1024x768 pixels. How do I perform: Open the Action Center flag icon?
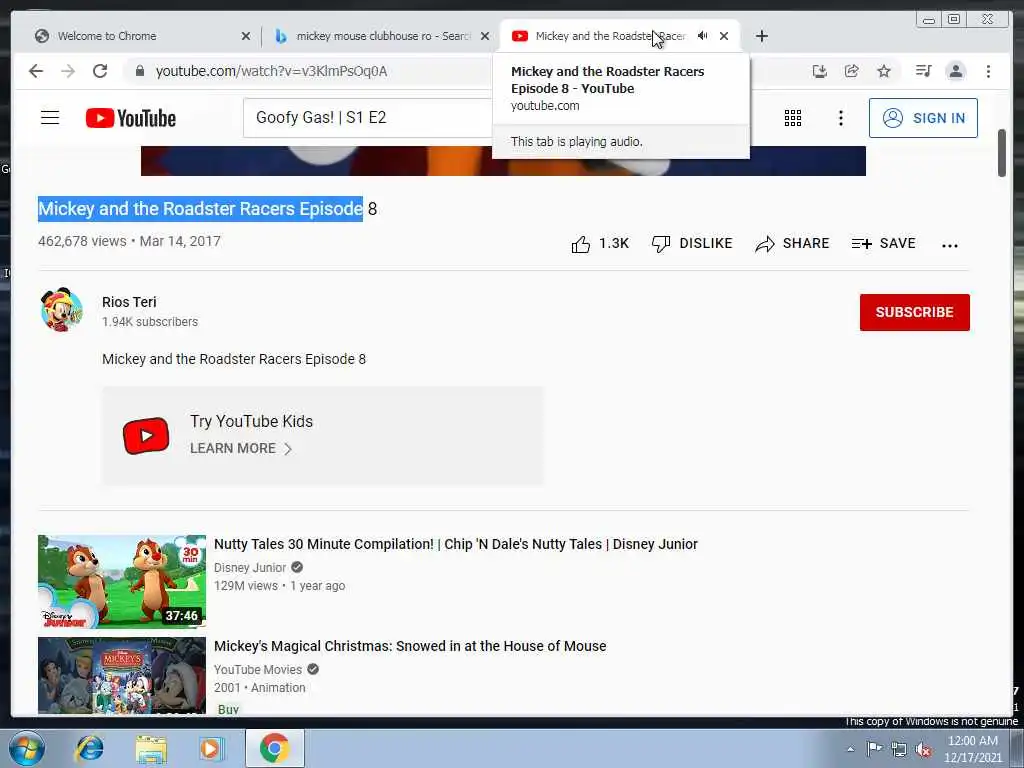(x=874, y=749)
